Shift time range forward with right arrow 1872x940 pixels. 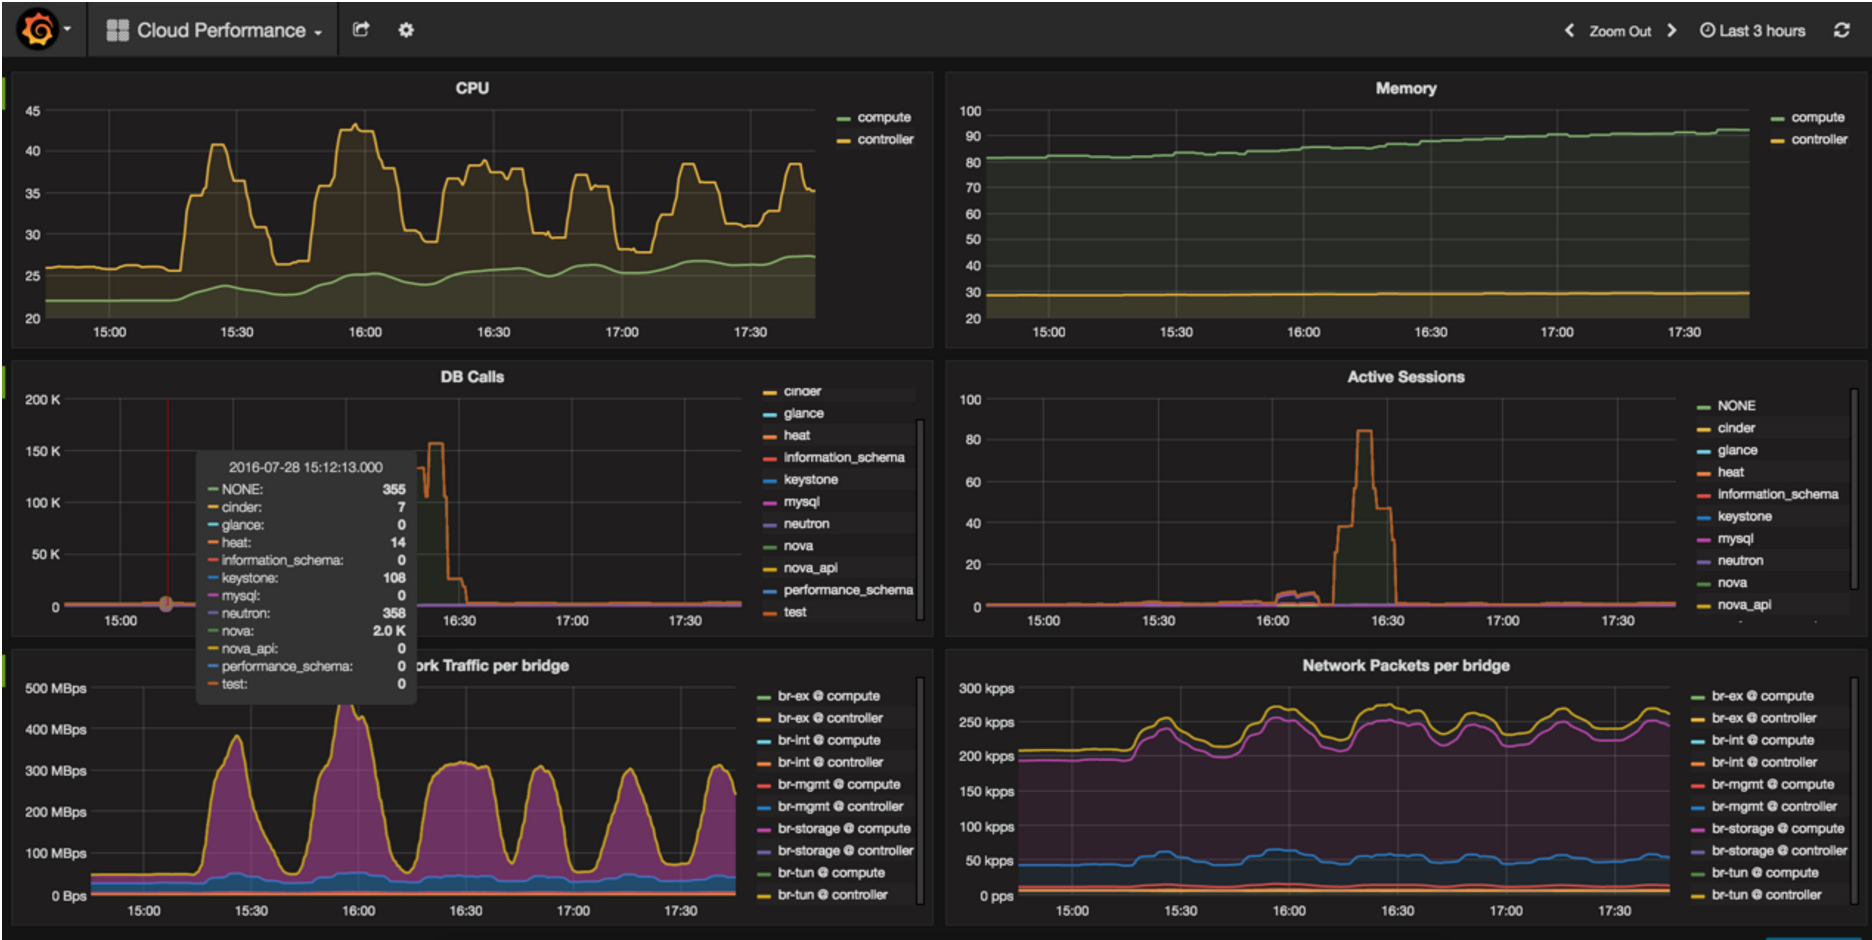click(1671, 31)
